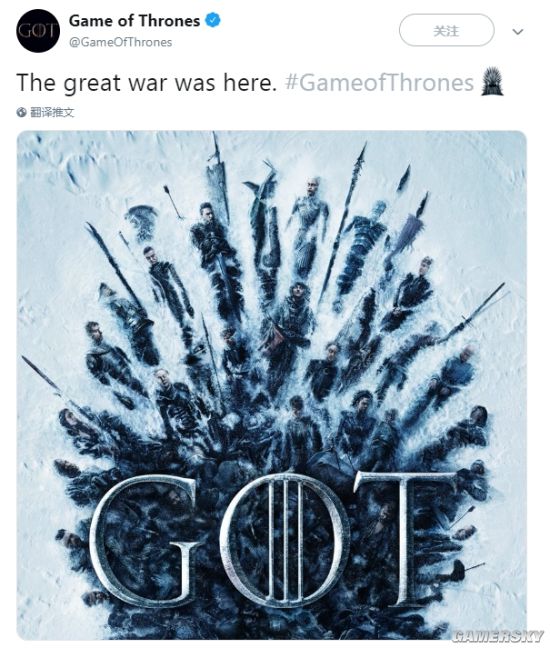
Task: Open the Game of Thrones display name
Action: [134, 21]
